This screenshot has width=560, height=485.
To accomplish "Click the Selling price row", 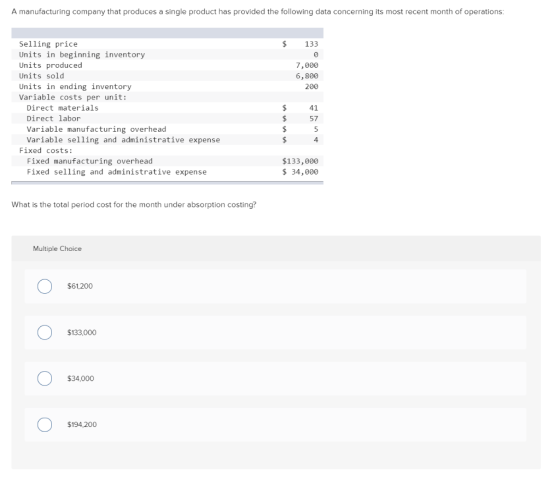I will point(167,44).
